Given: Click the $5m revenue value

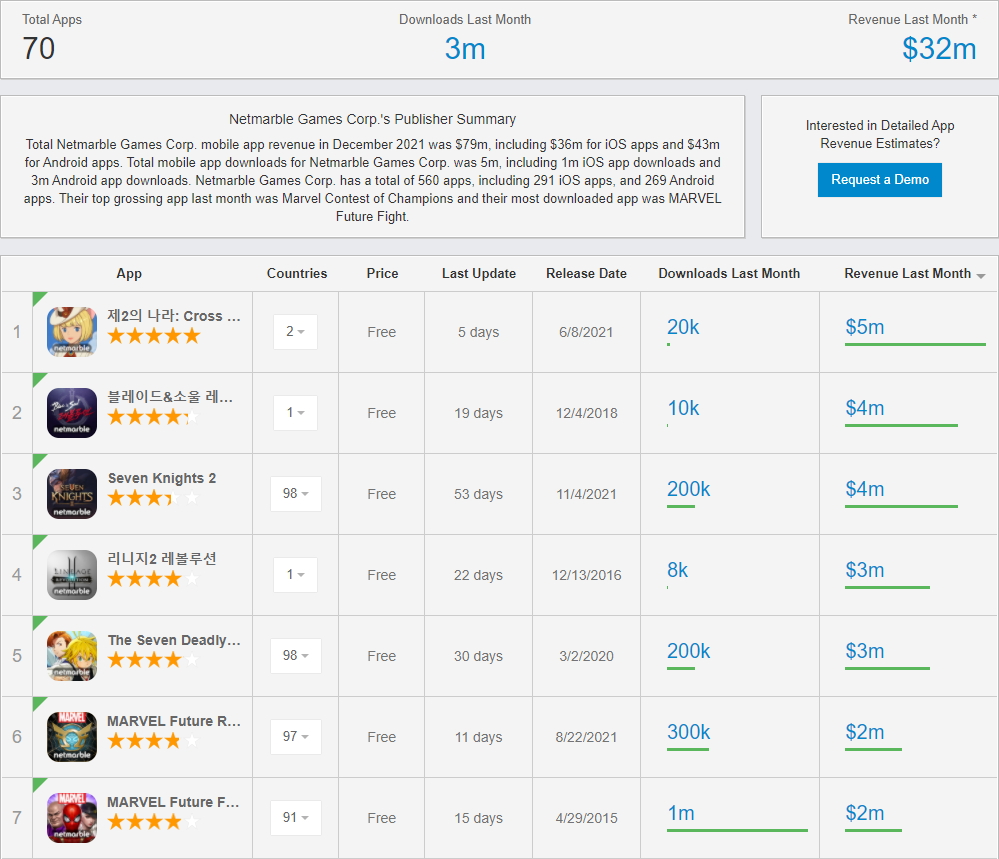Looking at the screenshot, I should pos(865,327).
